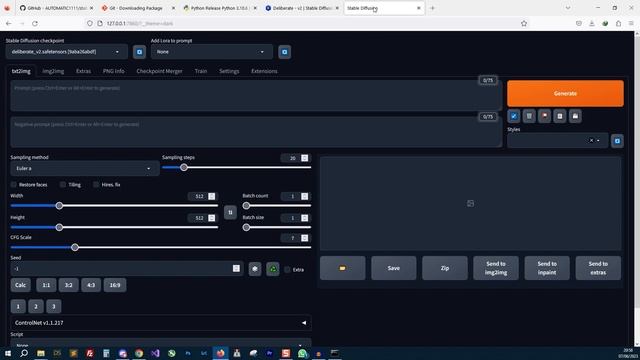This screenshot has width=640, height=360.
Task: Enable Hires. fix checkbox
Action: (96, 184)
